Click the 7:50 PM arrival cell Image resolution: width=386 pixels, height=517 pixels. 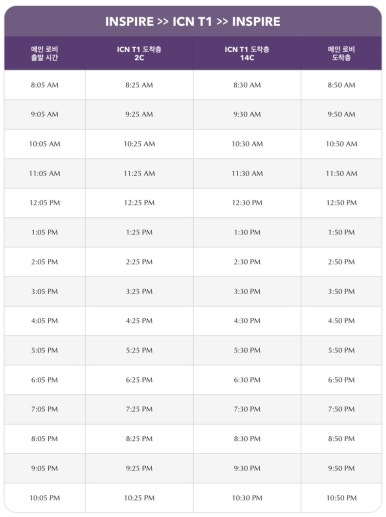pyautogui.click(x=341, y=409)
